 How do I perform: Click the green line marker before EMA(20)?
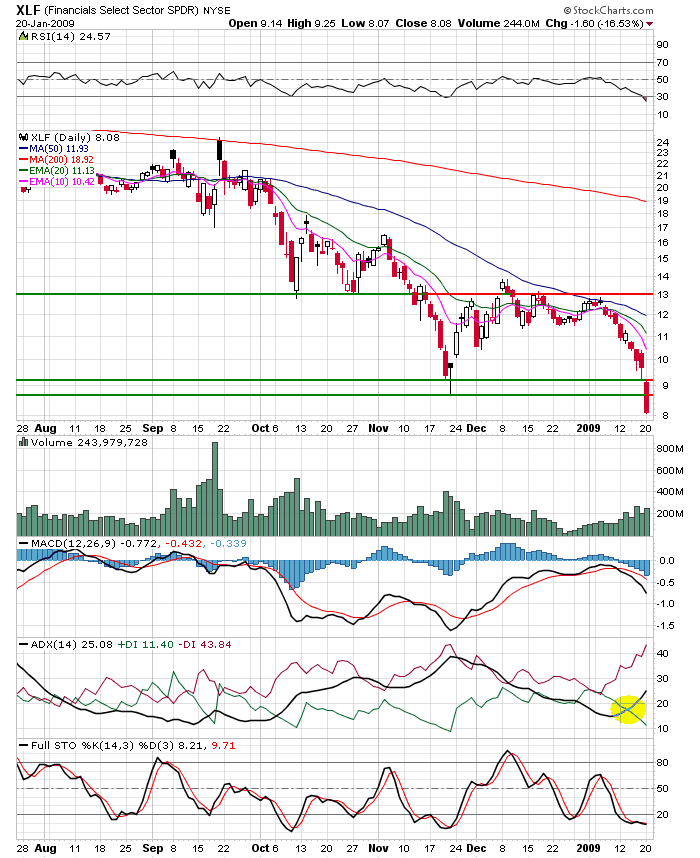[x=23, y=171]
